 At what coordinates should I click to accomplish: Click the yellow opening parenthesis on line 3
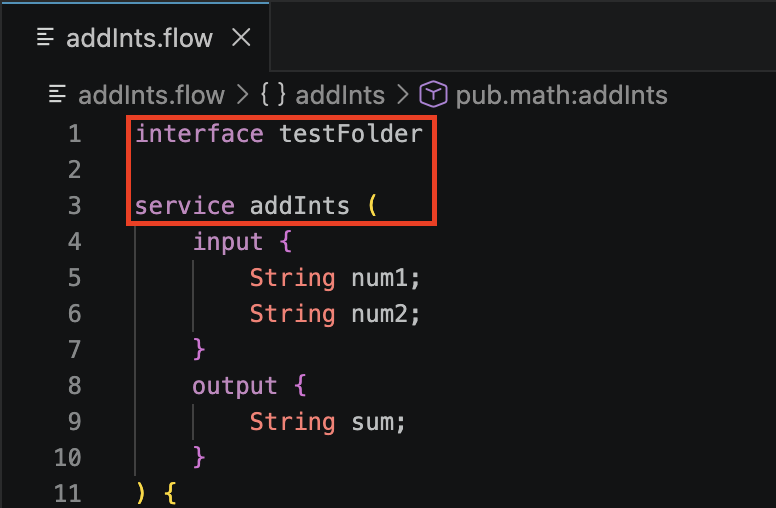click(x=373, y=206)
